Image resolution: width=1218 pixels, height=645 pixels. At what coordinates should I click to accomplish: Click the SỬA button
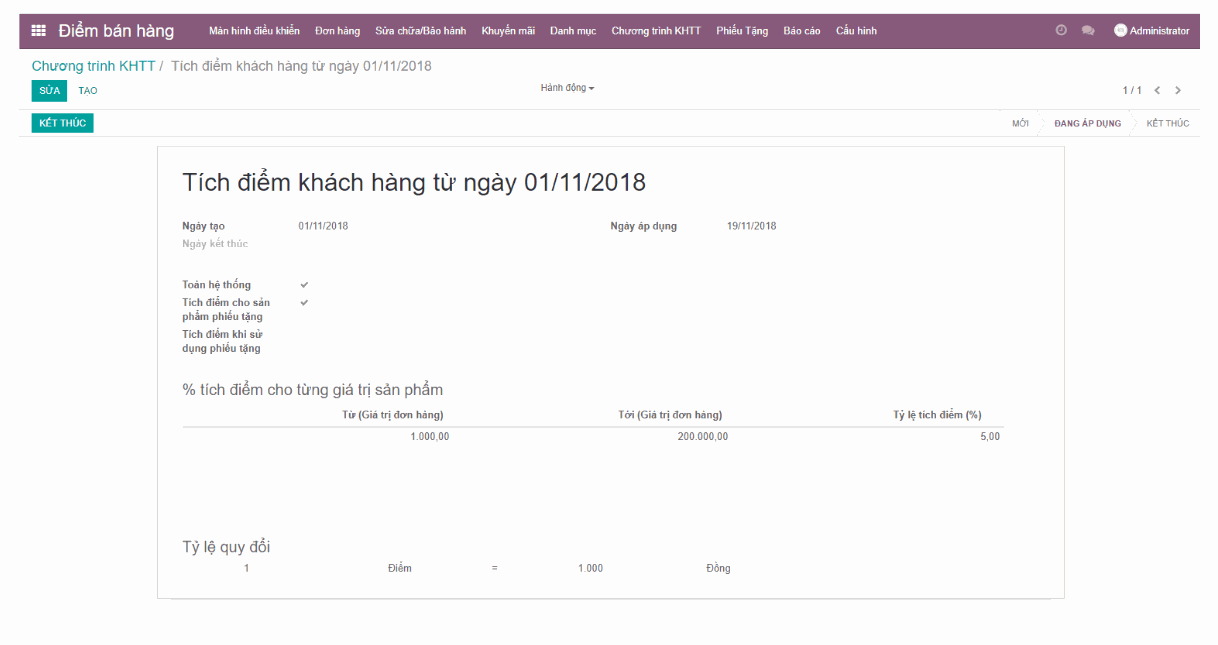[x=48, y=90]
